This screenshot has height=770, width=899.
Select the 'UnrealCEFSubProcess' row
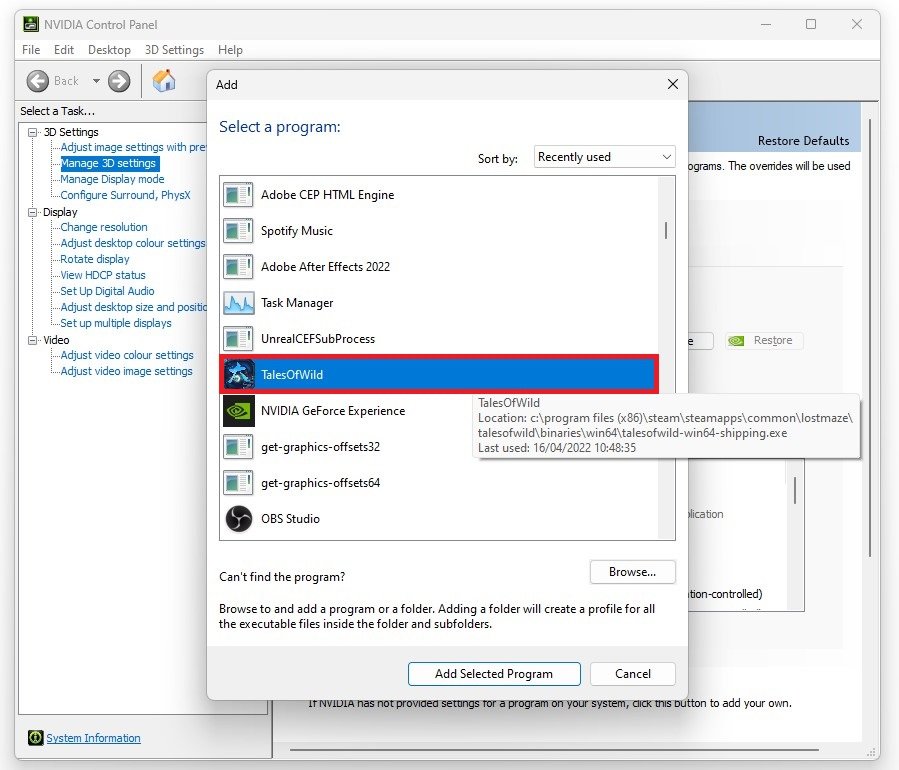439,339
